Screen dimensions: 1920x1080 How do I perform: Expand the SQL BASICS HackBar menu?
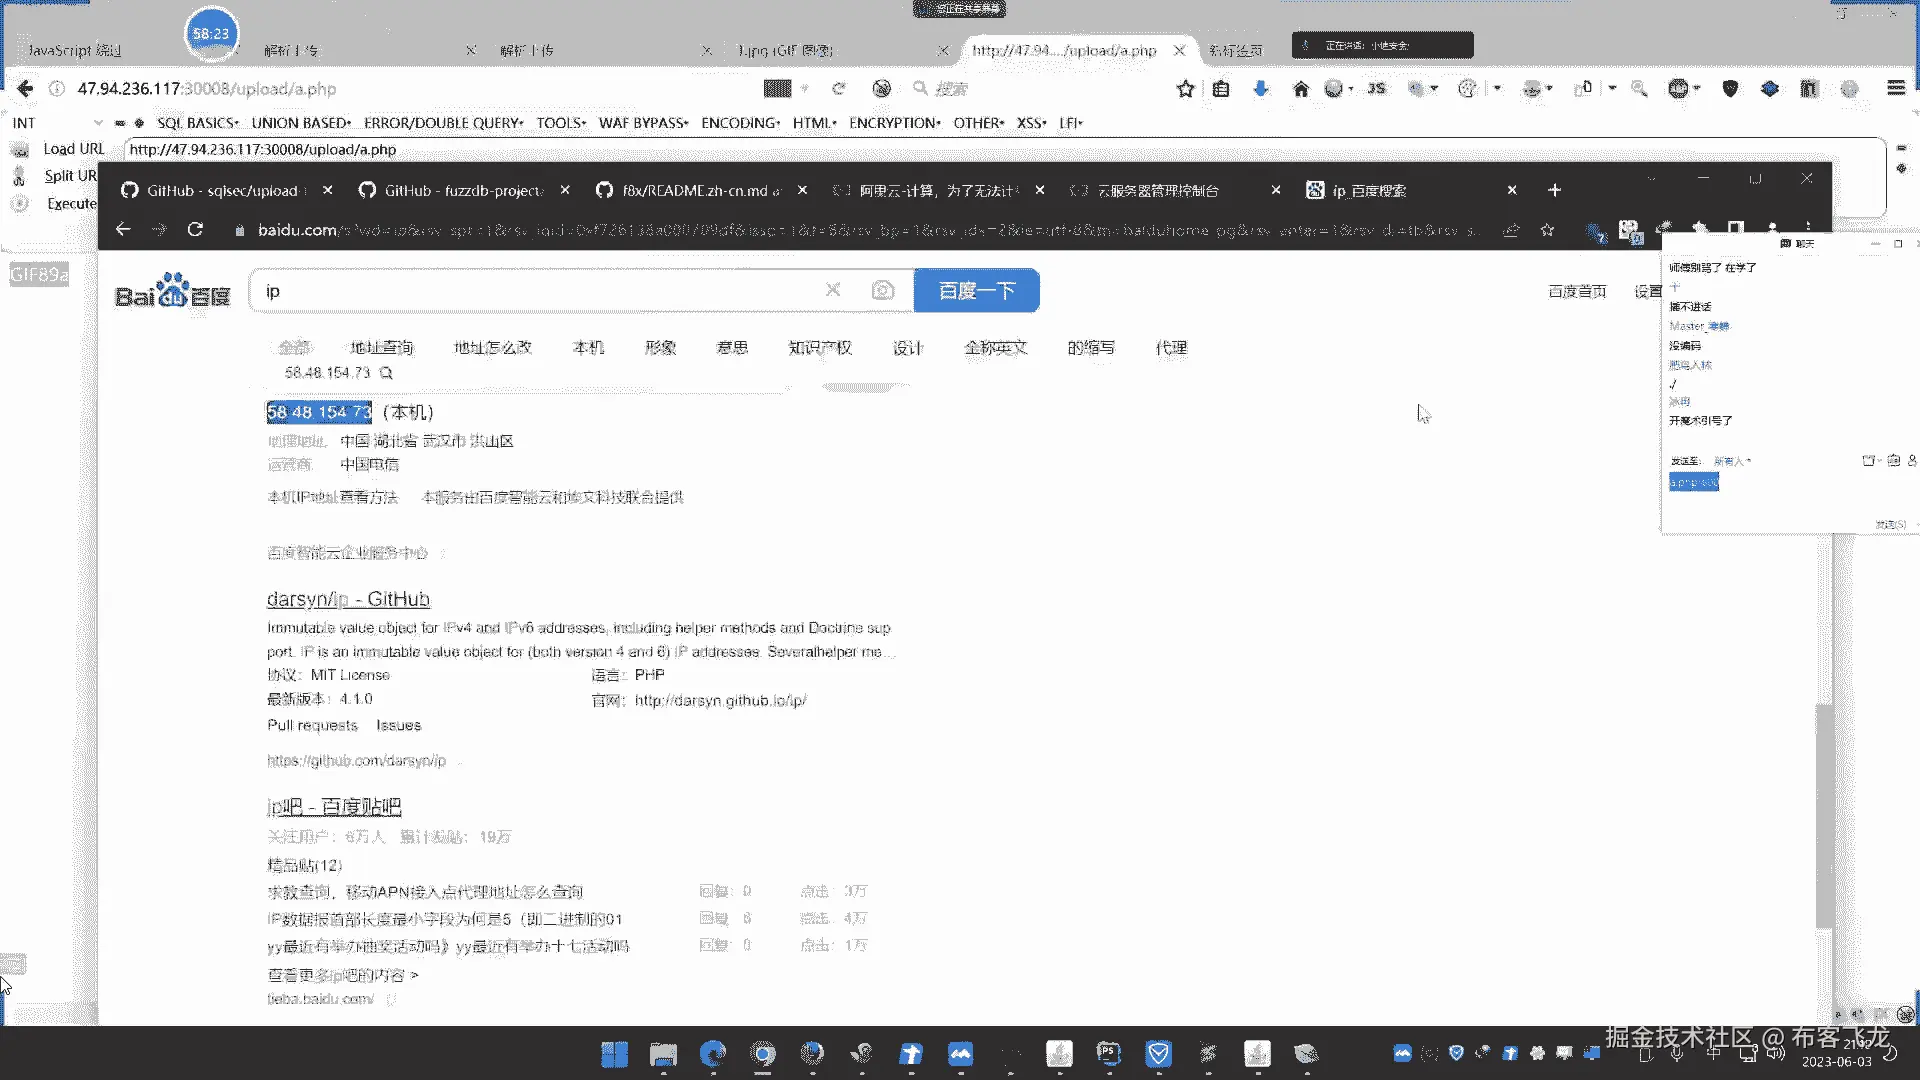197,123
